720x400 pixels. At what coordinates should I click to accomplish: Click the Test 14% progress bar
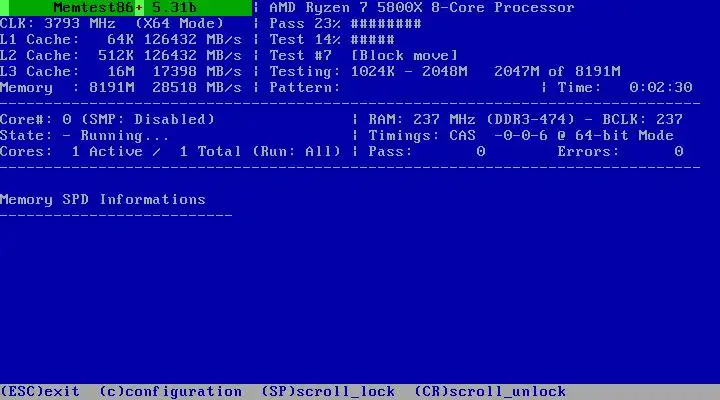332,40
